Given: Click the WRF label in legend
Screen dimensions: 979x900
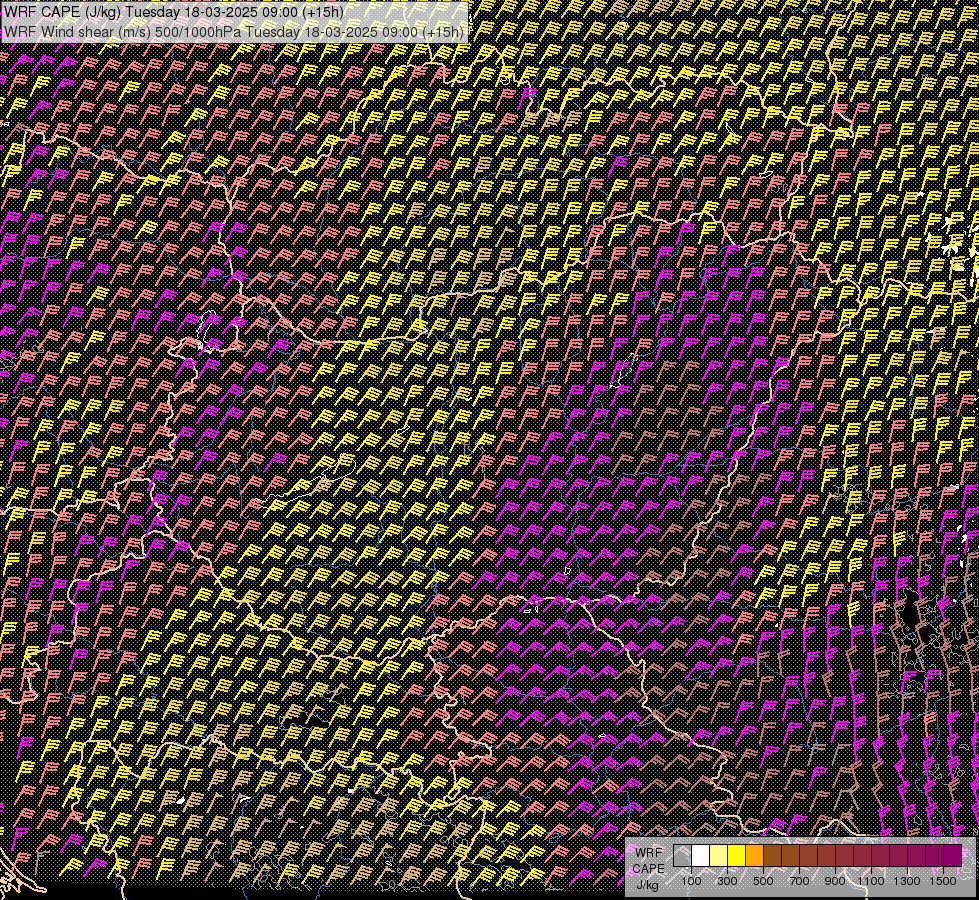Looking at the screenshot, I should (649, 853).
